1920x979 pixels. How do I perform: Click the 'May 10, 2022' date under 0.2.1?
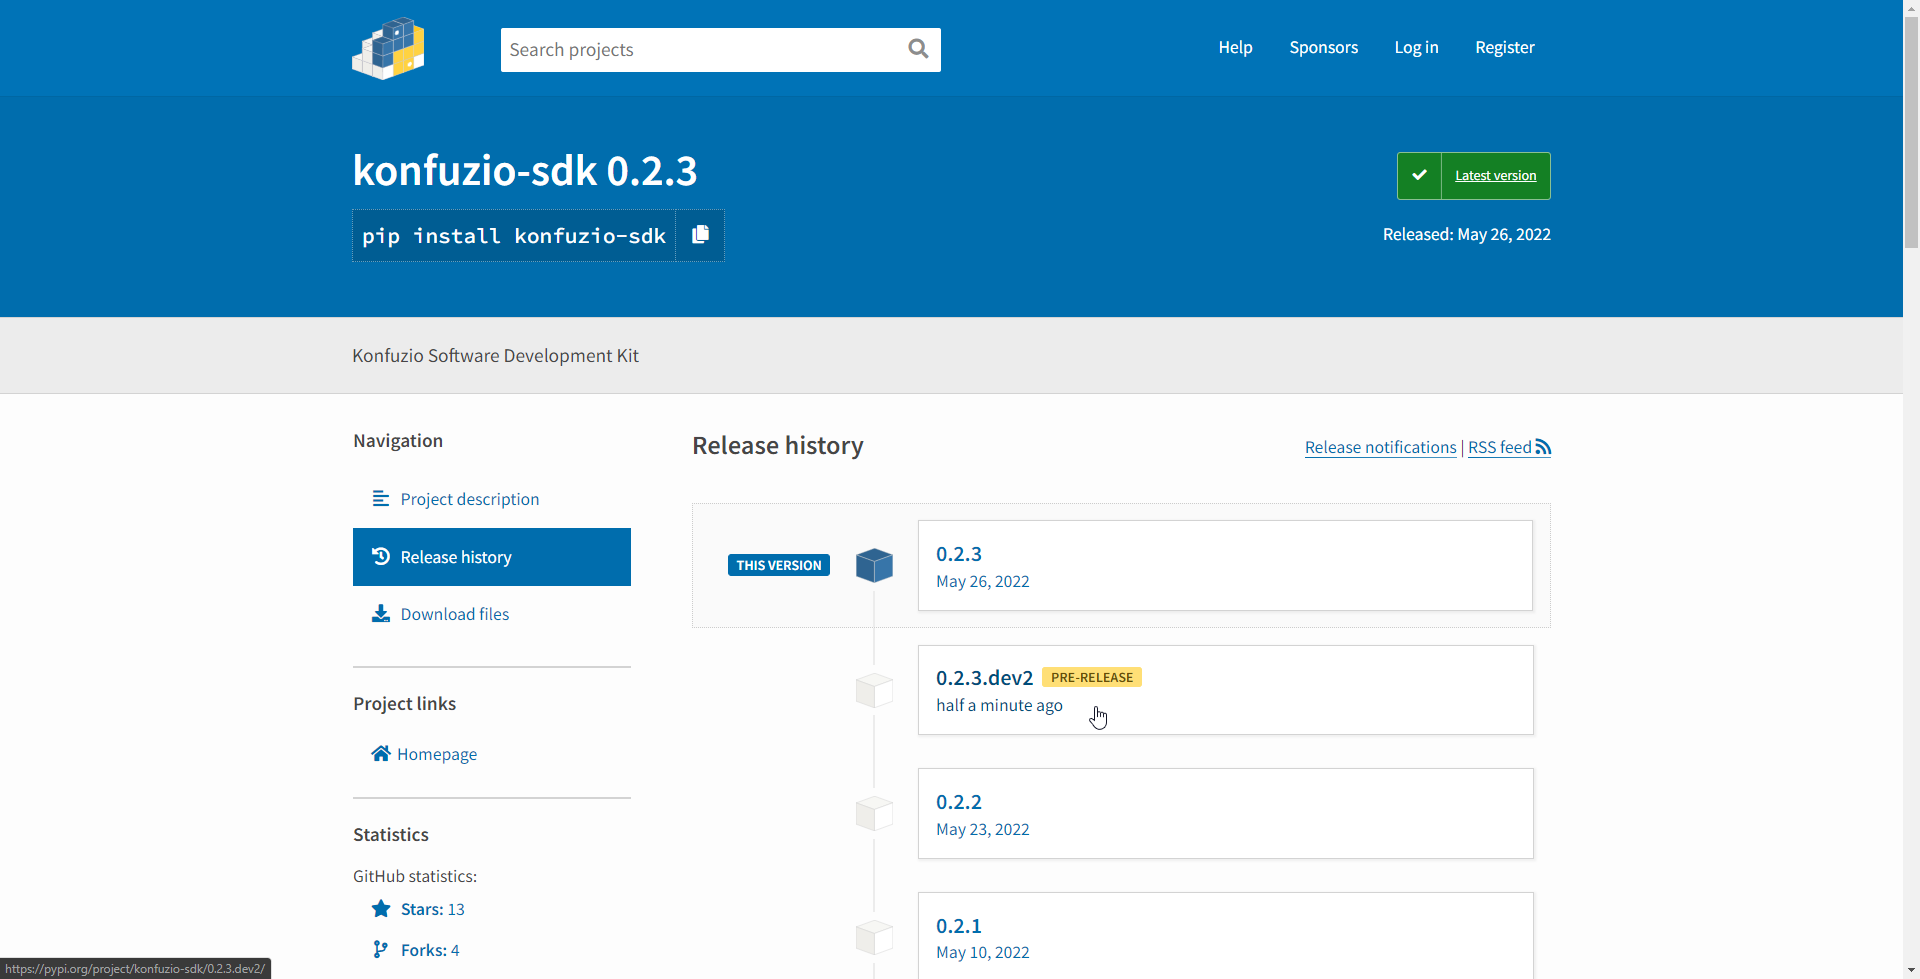point(982,952)
